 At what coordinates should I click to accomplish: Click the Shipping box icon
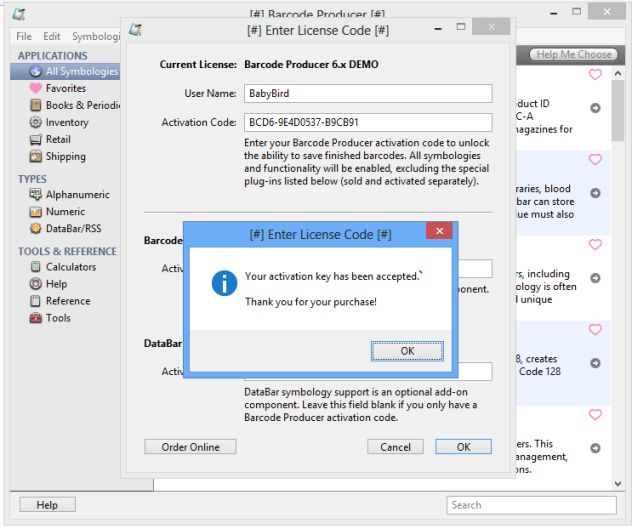point(35,156)
